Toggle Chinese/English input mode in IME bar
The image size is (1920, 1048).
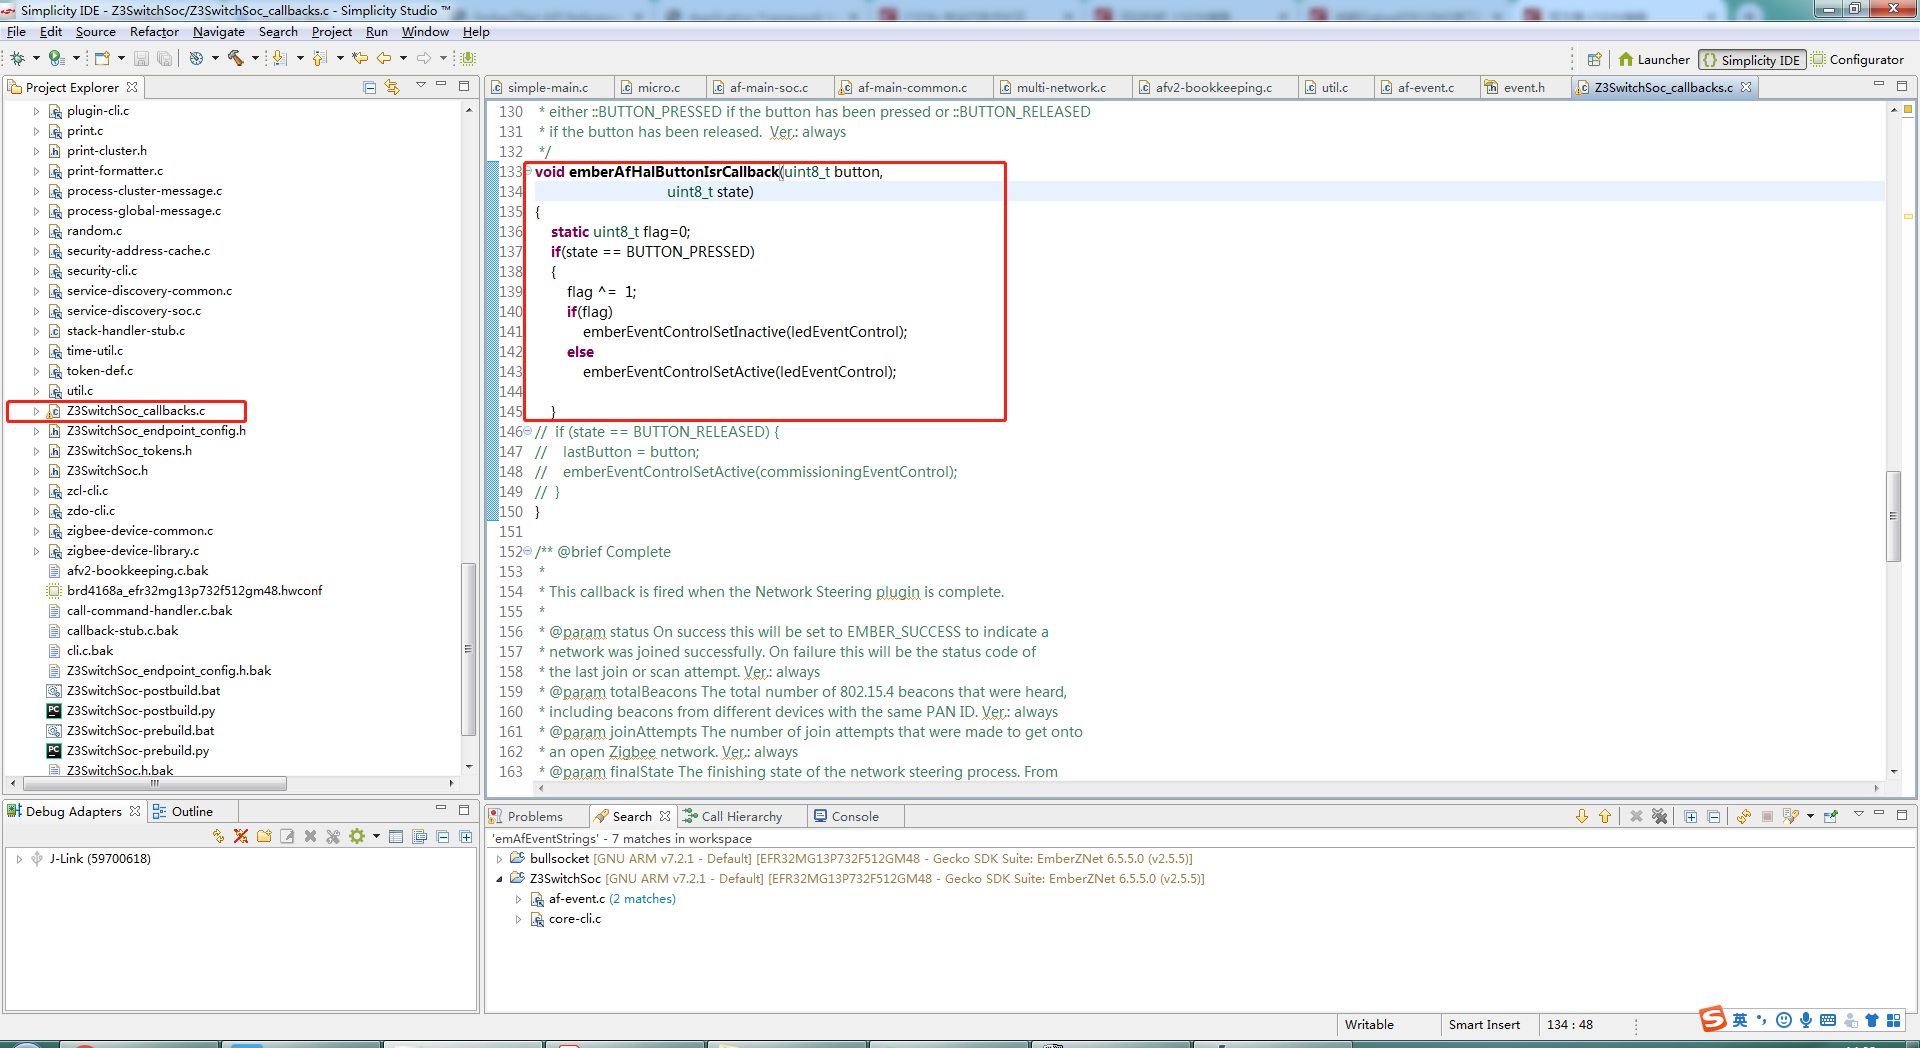(1740, 1020)
